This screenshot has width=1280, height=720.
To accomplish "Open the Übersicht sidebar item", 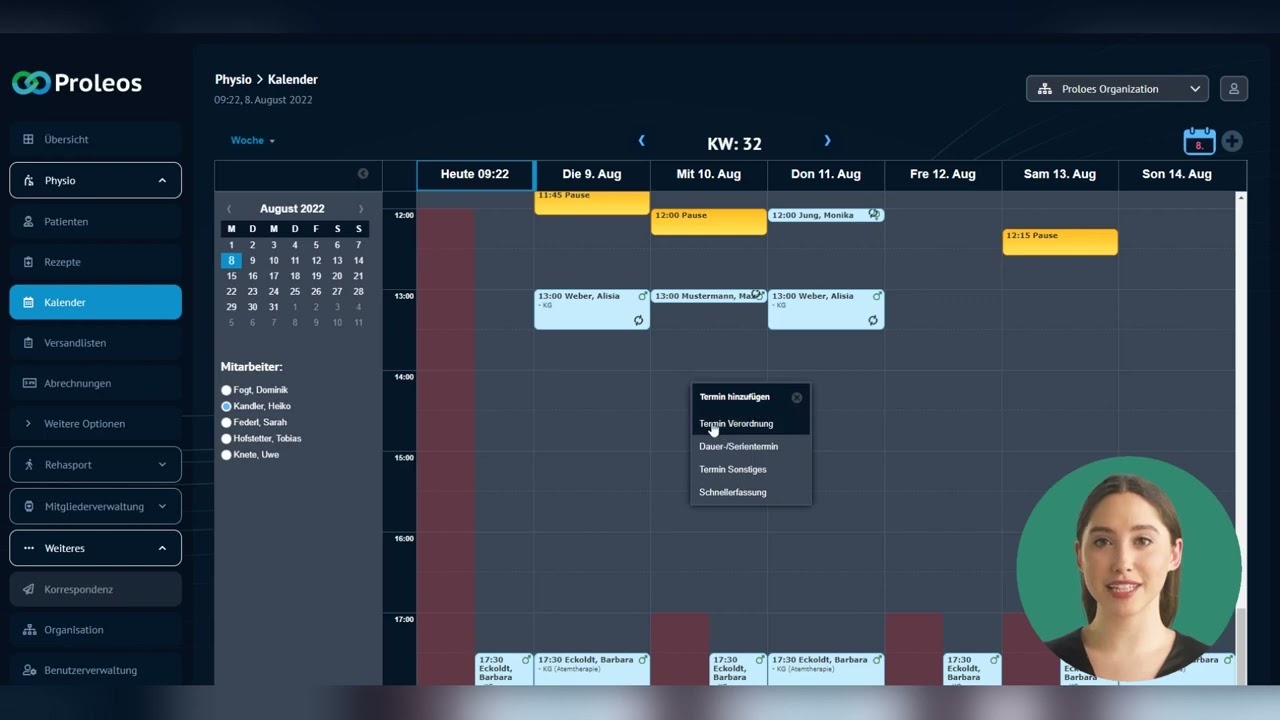I will coord(96,140).
